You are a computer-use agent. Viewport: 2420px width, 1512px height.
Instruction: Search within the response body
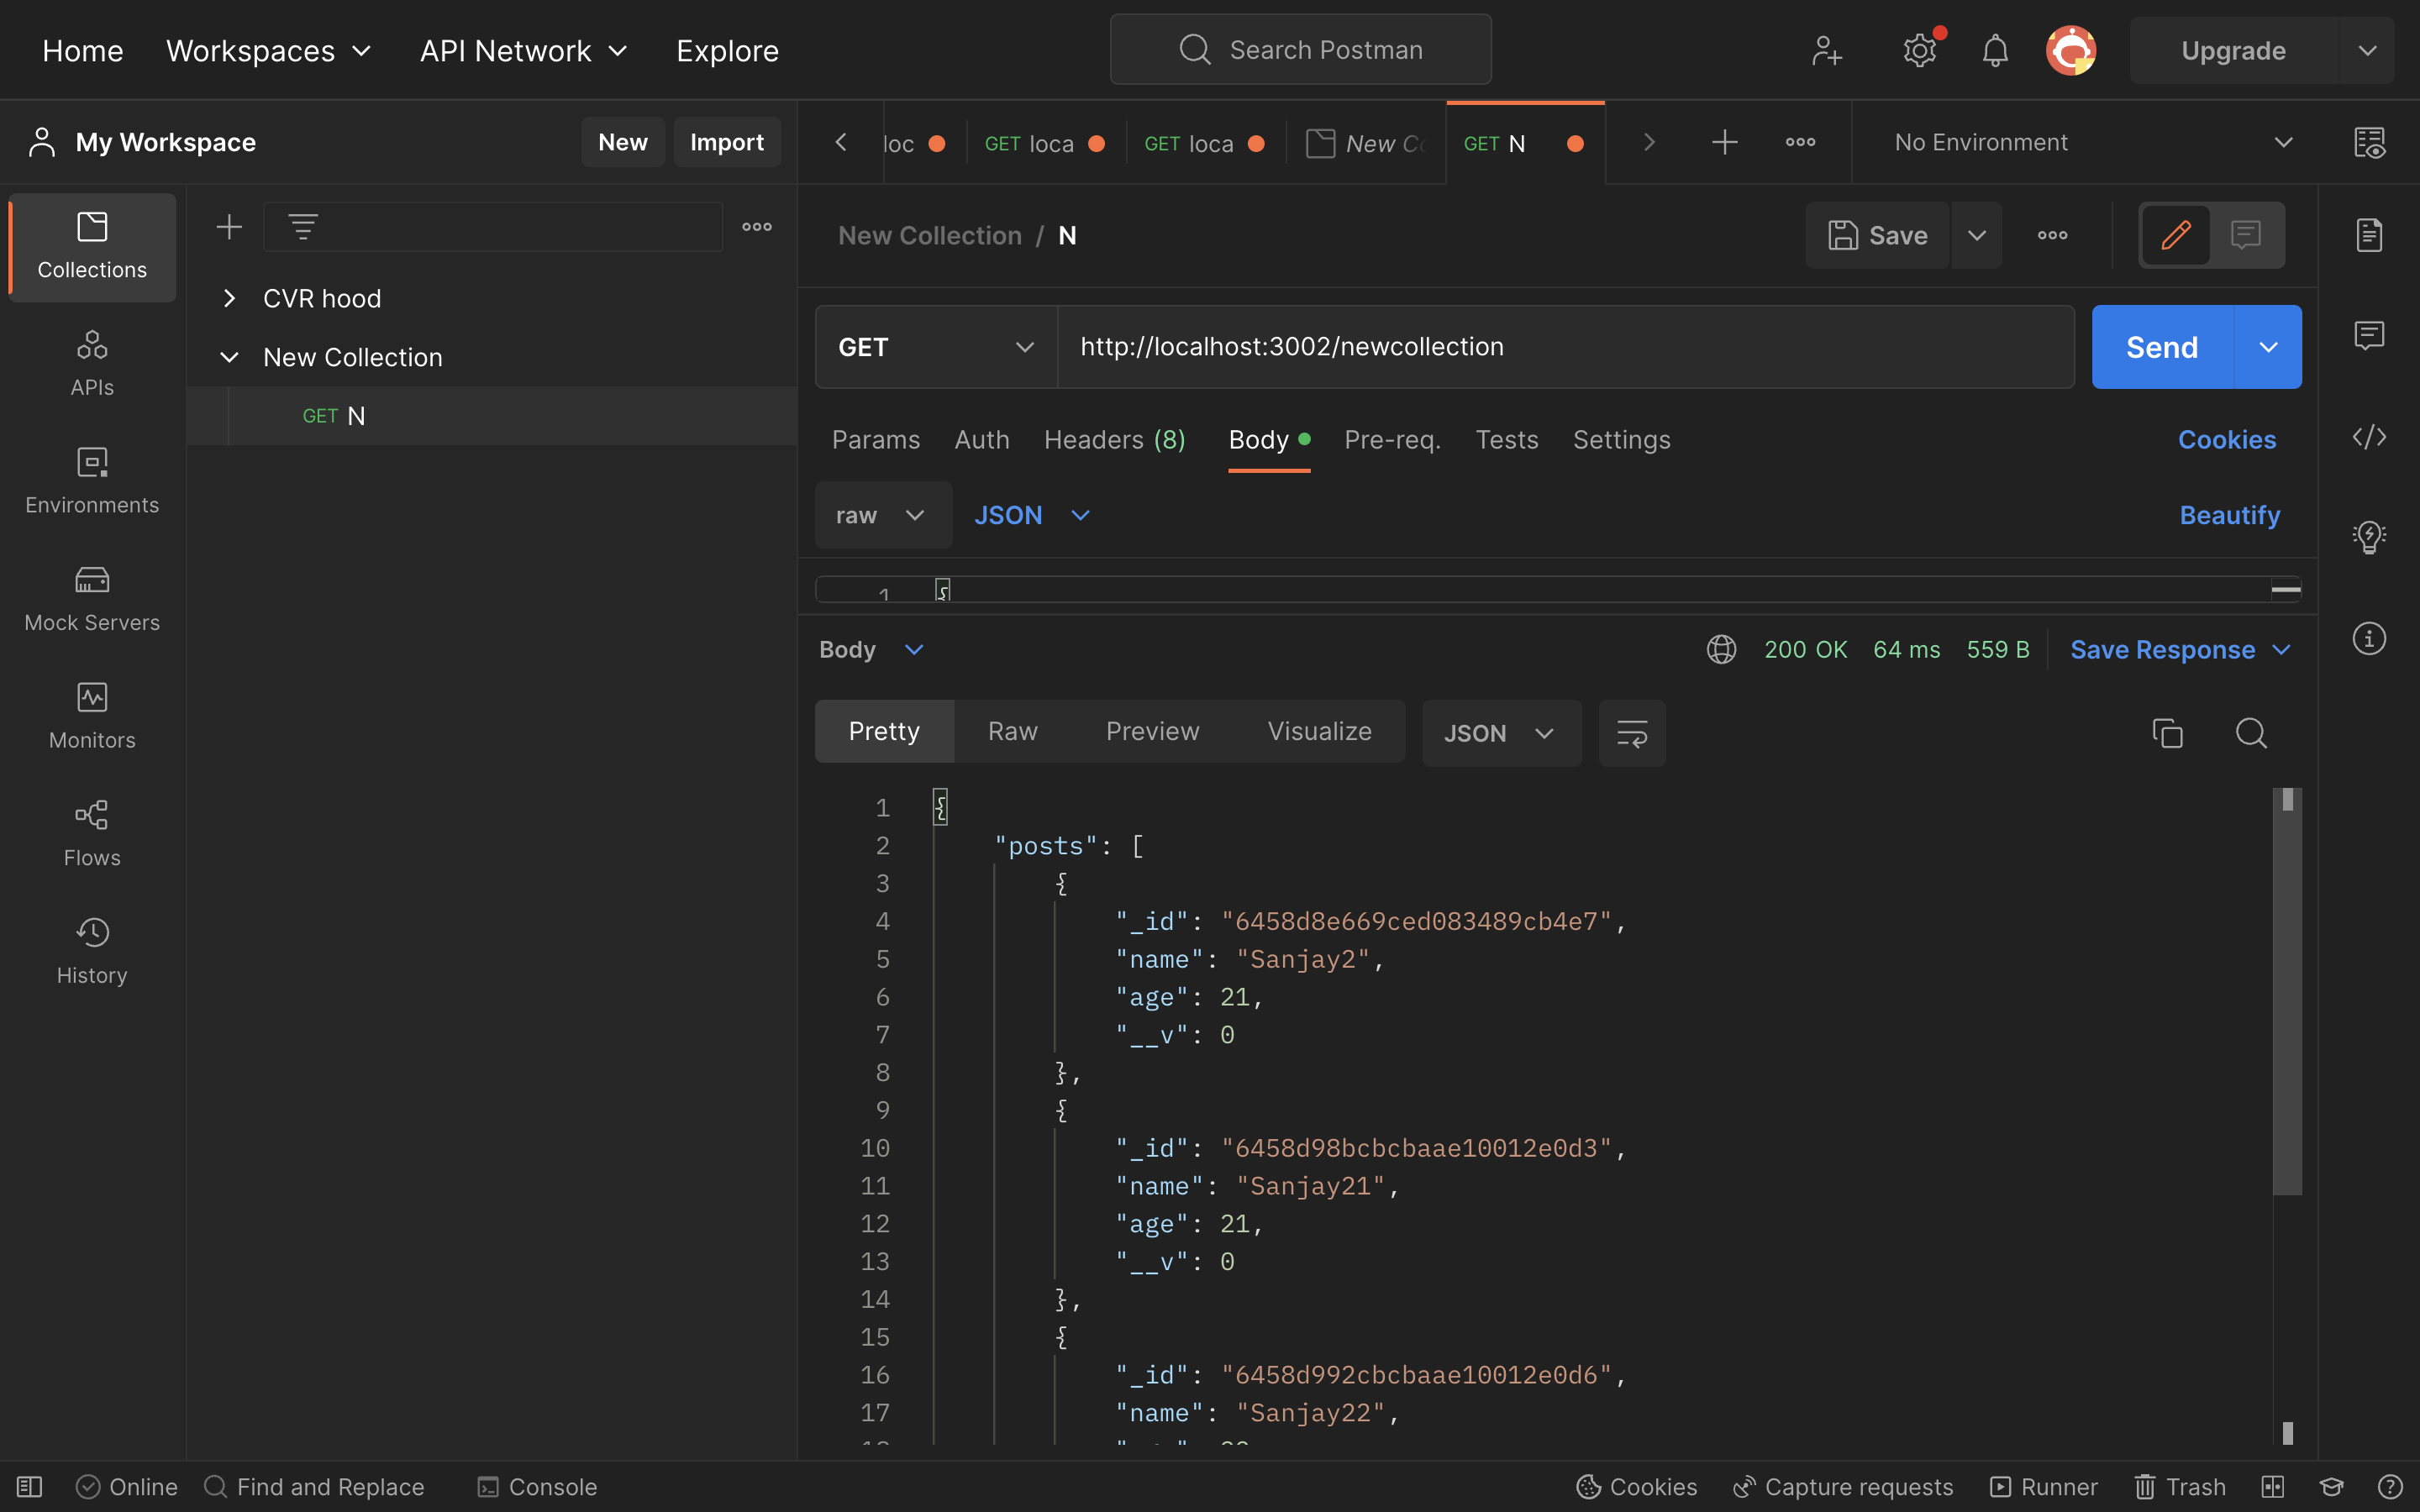point(2252,732)
